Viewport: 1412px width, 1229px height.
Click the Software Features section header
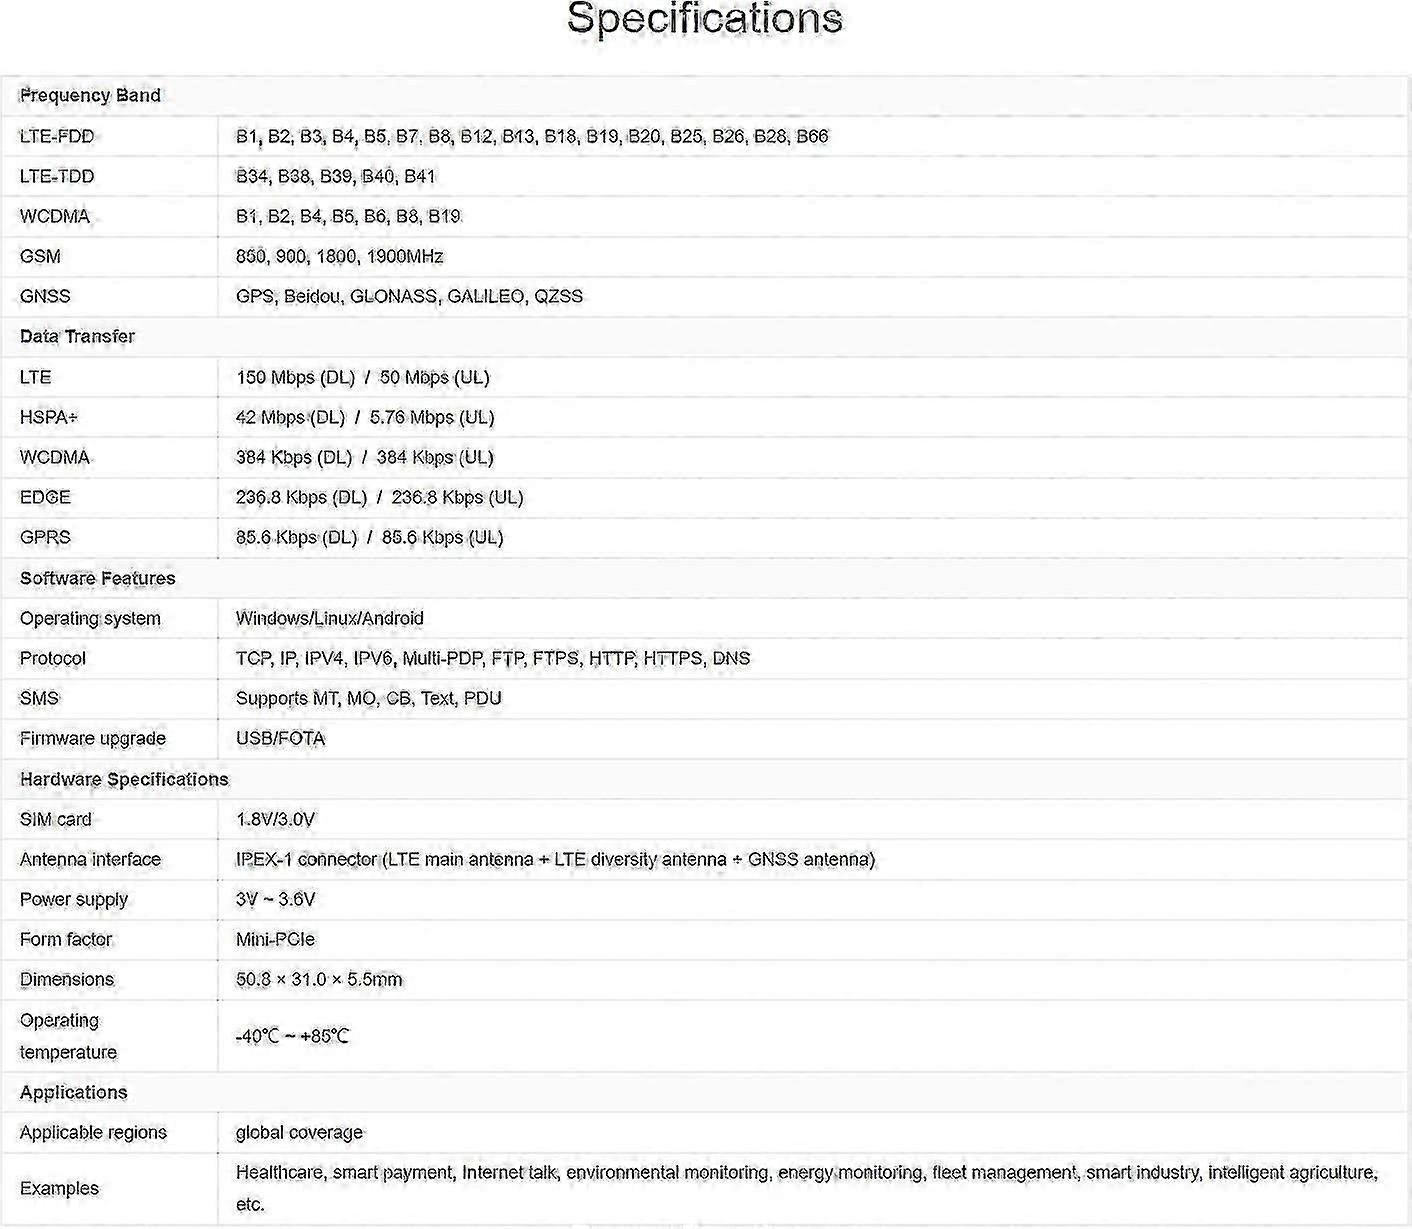97,579
